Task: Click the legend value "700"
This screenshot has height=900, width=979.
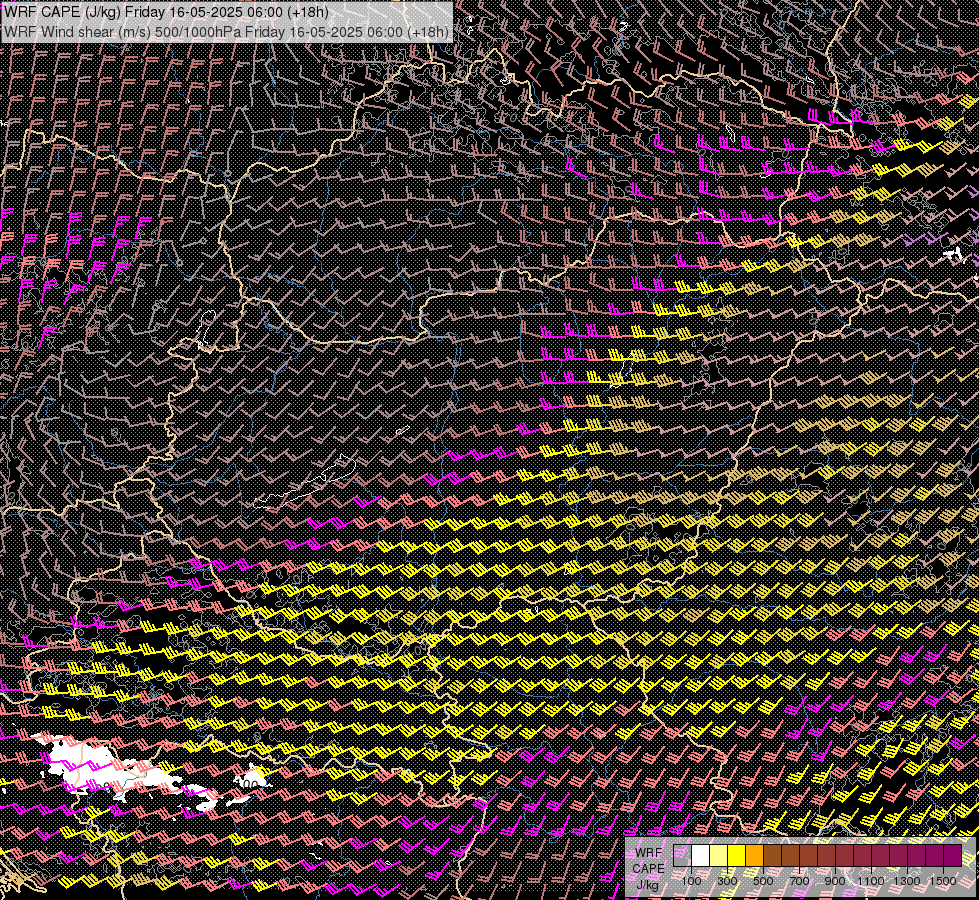Action: click(x=799, y=881)
